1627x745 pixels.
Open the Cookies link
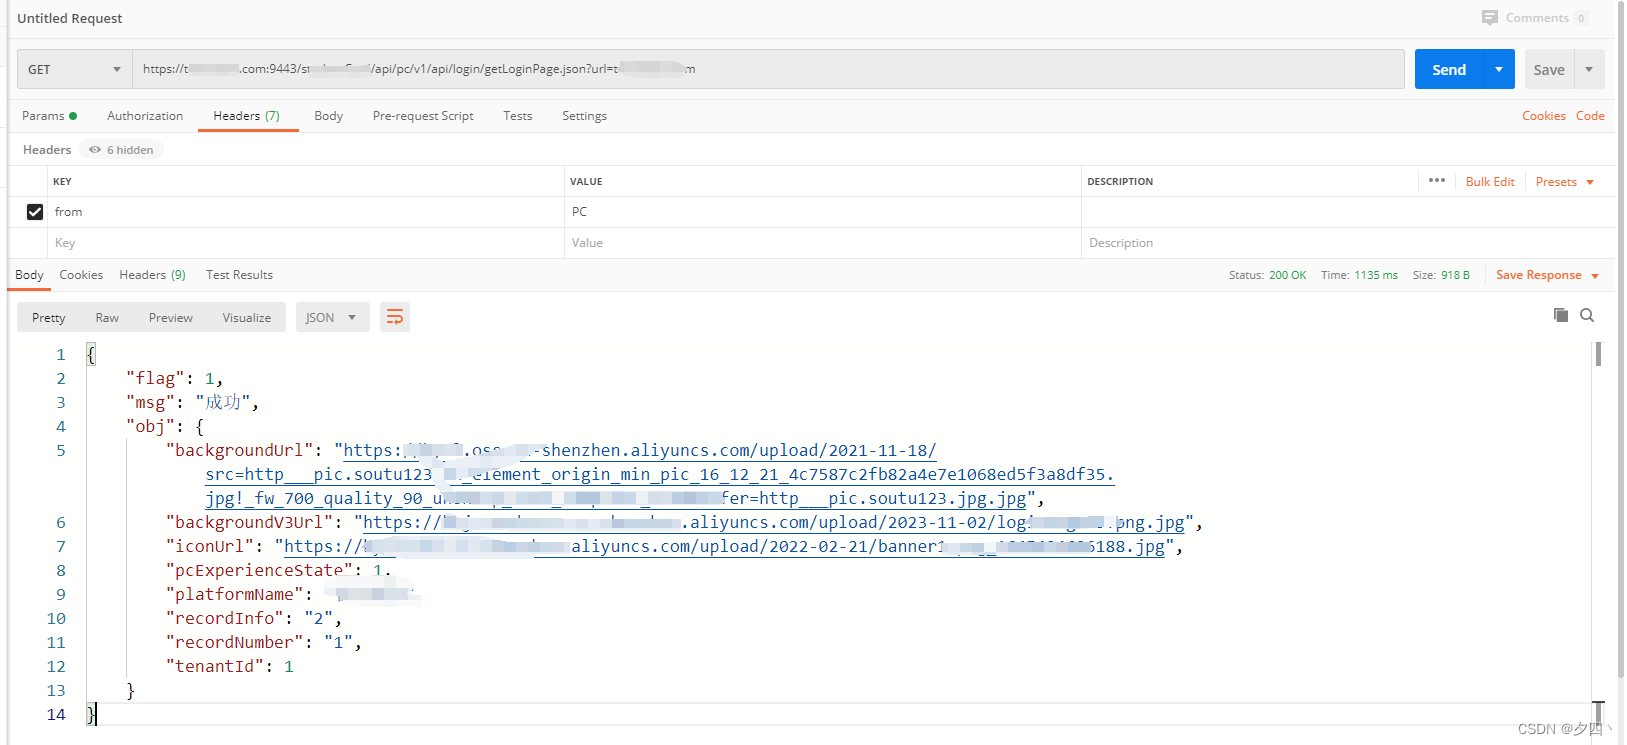(x=1543, y=116)
